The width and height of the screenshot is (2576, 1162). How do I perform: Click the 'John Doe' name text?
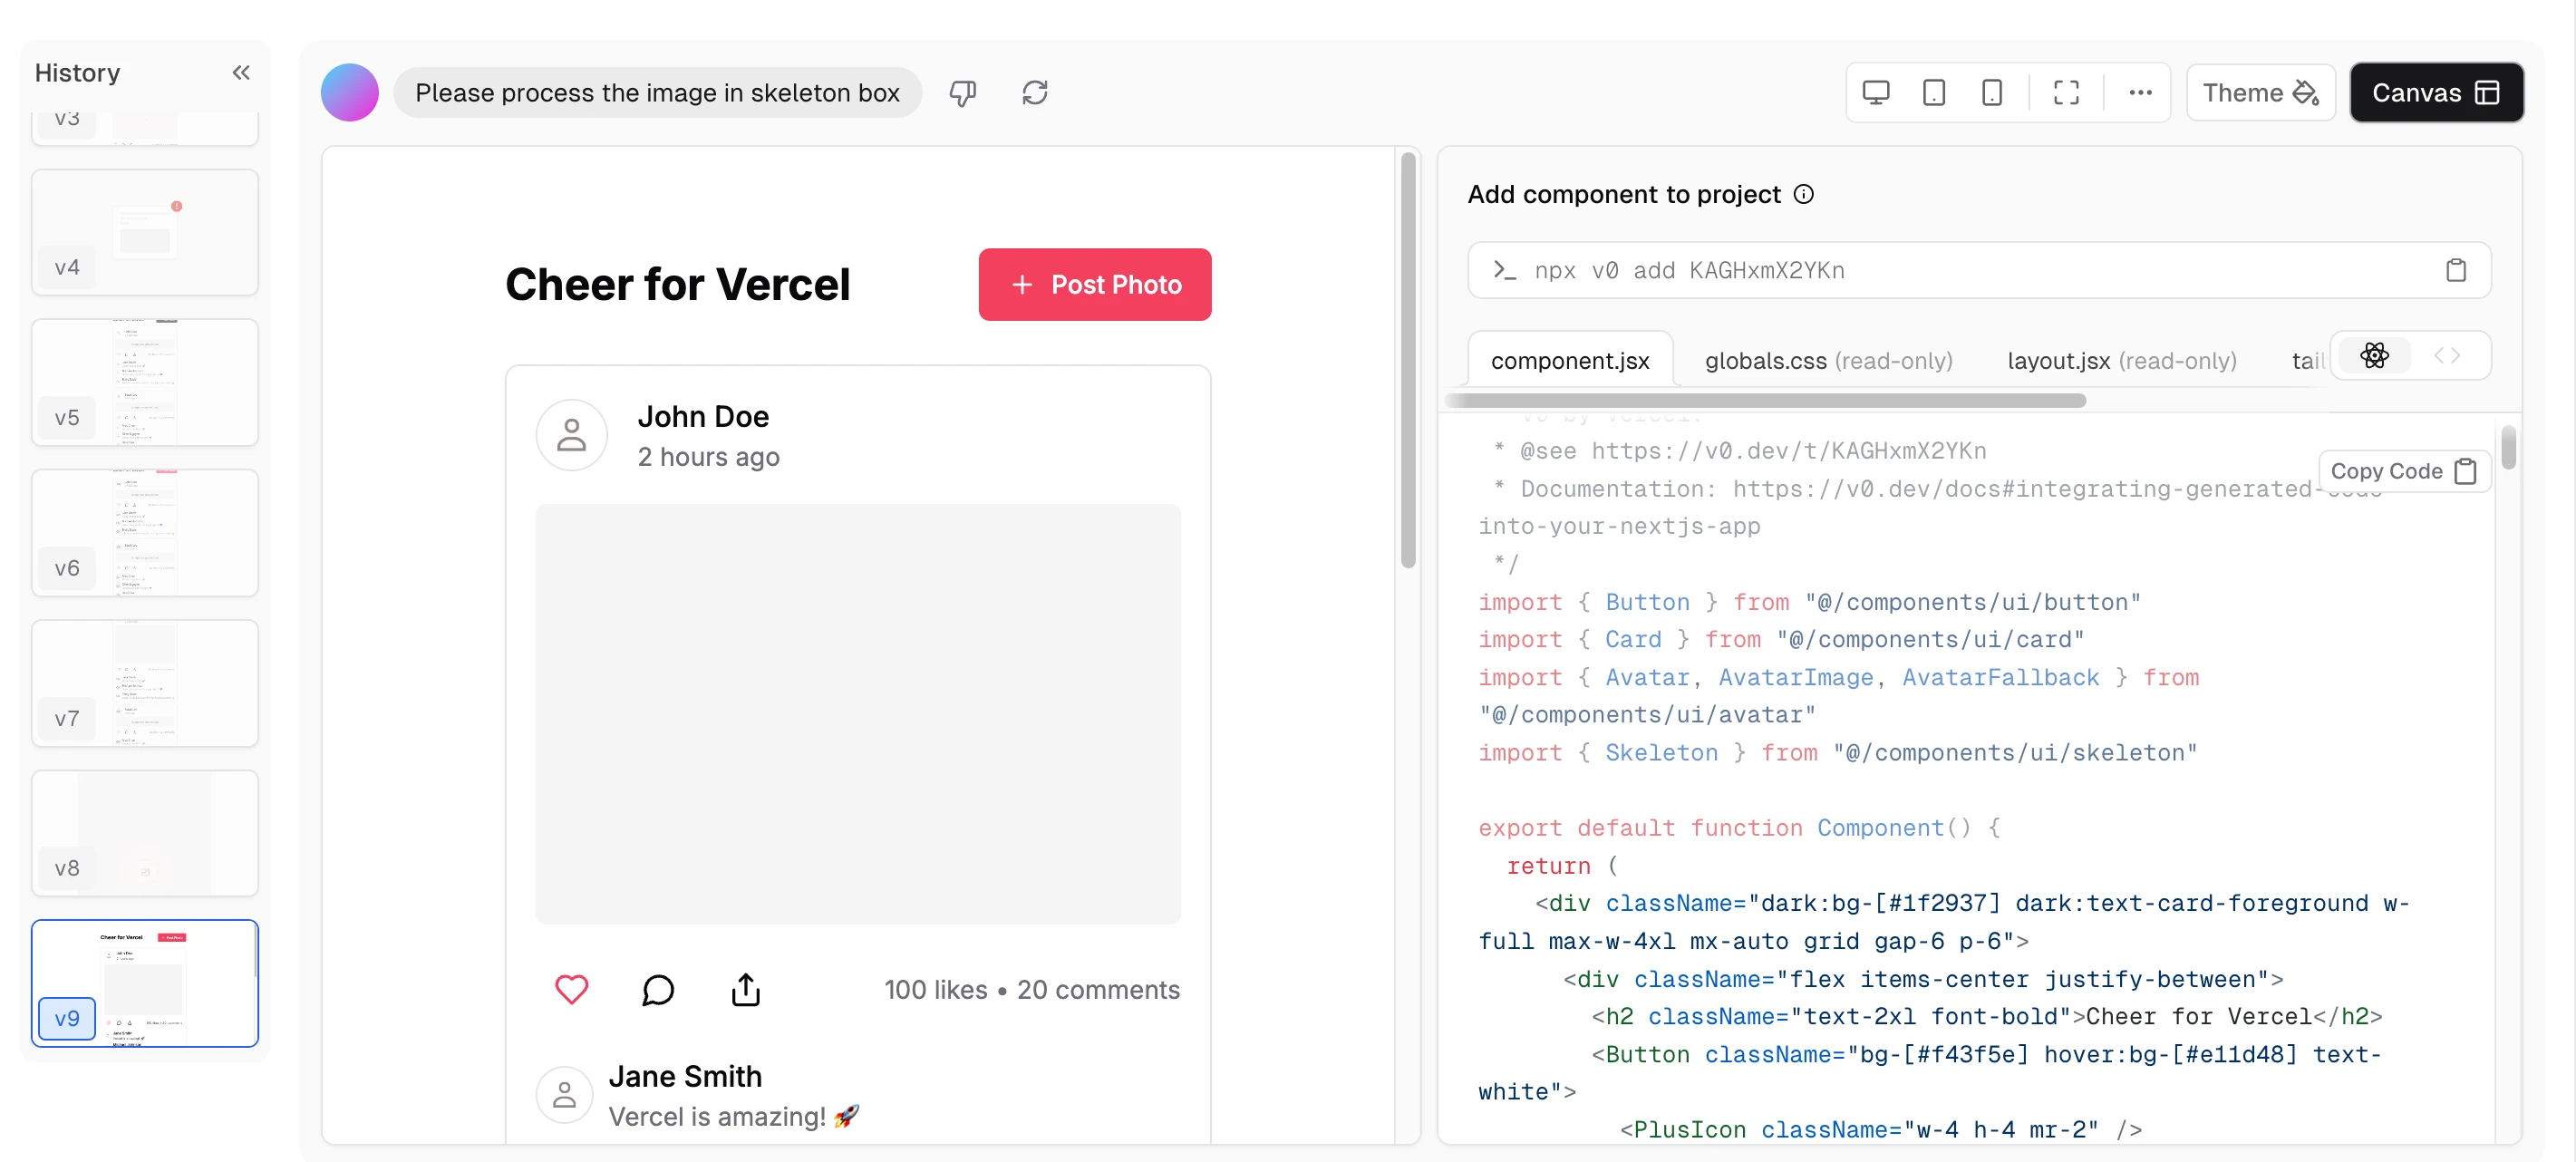click(x=703, y=416)
